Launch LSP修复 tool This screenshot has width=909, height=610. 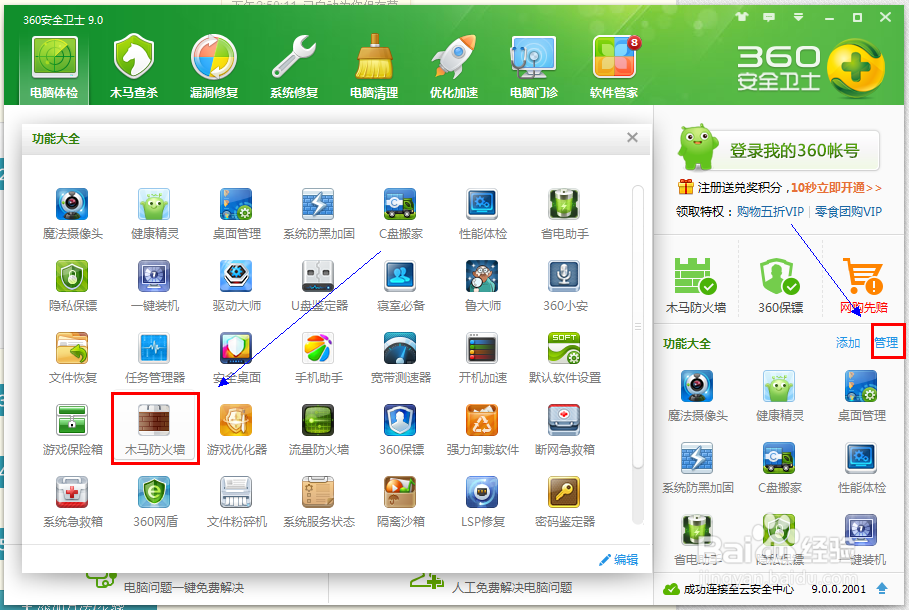point(483,502)
